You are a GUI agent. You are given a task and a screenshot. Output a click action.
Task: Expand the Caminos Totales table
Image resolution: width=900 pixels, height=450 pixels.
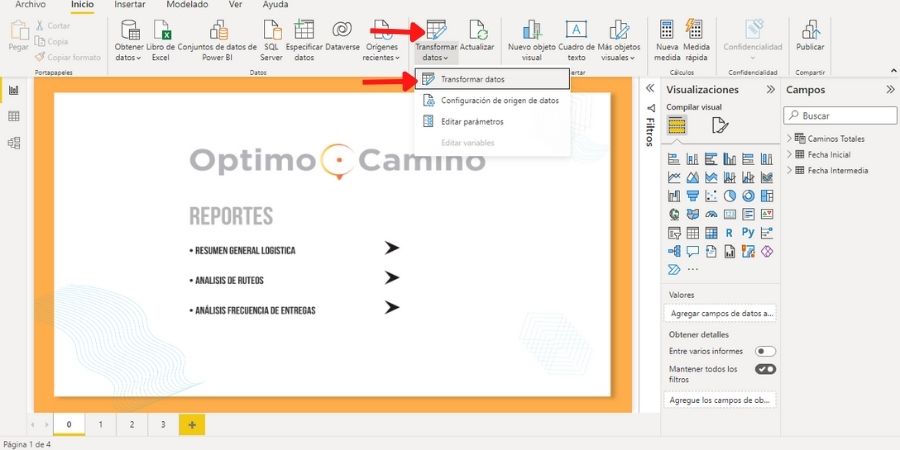pos(789,139)
